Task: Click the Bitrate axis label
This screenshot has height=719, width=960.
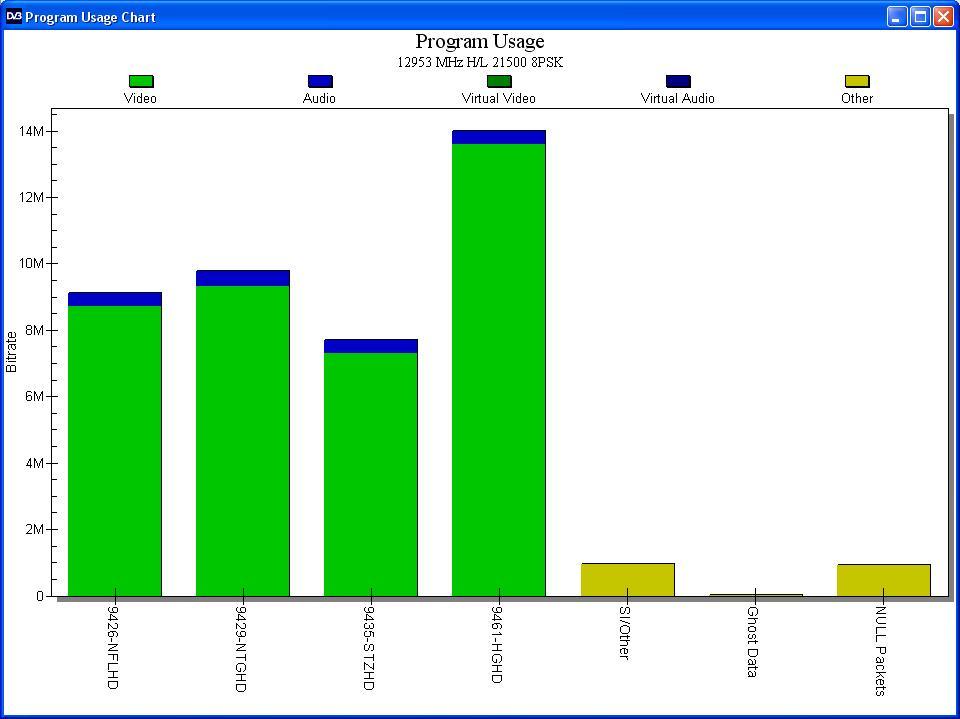Action: pos(12,352)
